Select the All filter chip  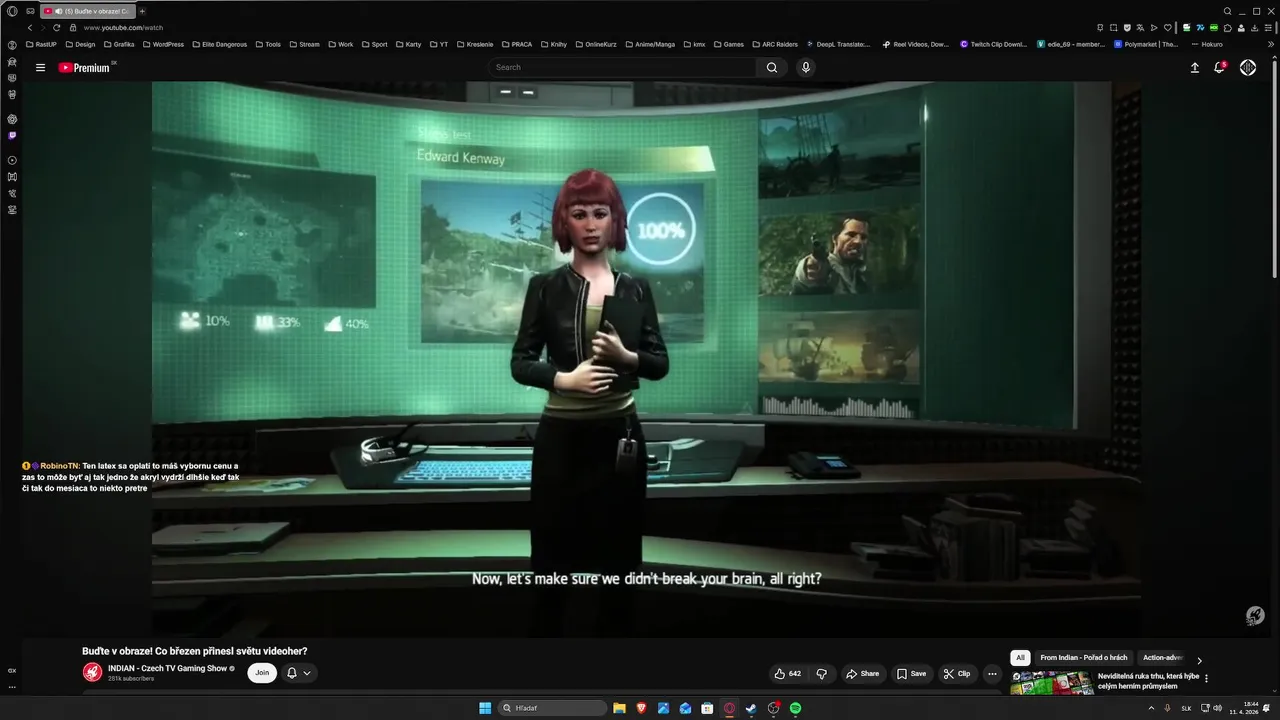1020,657
